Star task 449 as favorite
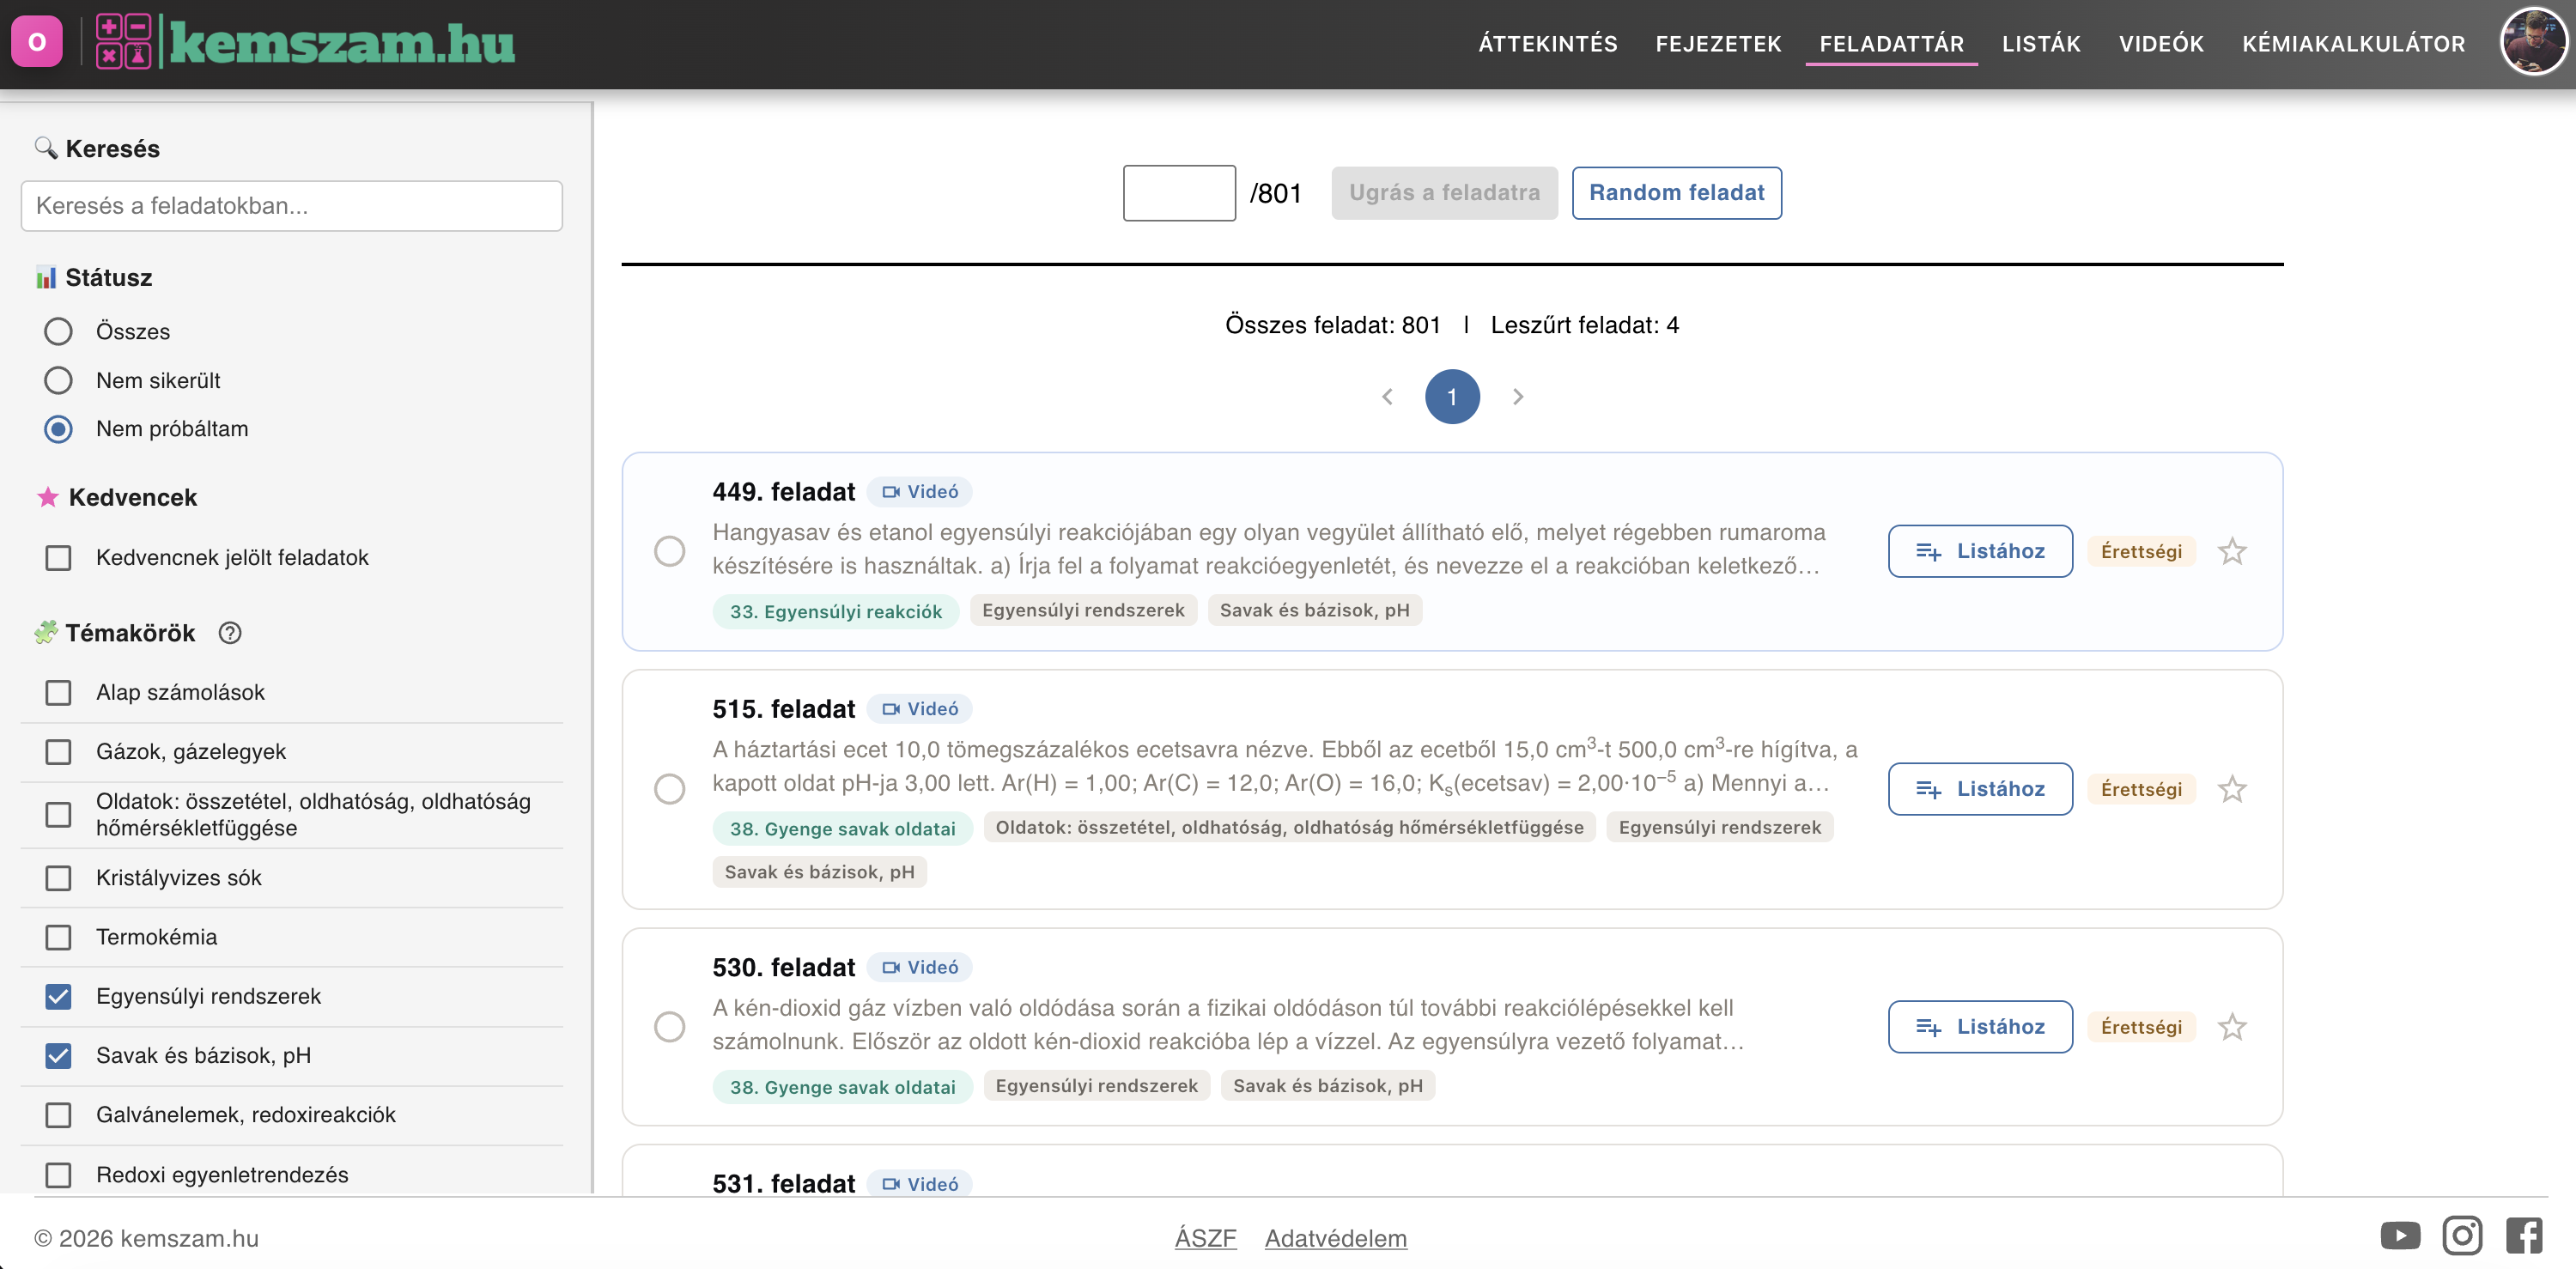Screen dimensions: 2576x1269 point(2232,551)
